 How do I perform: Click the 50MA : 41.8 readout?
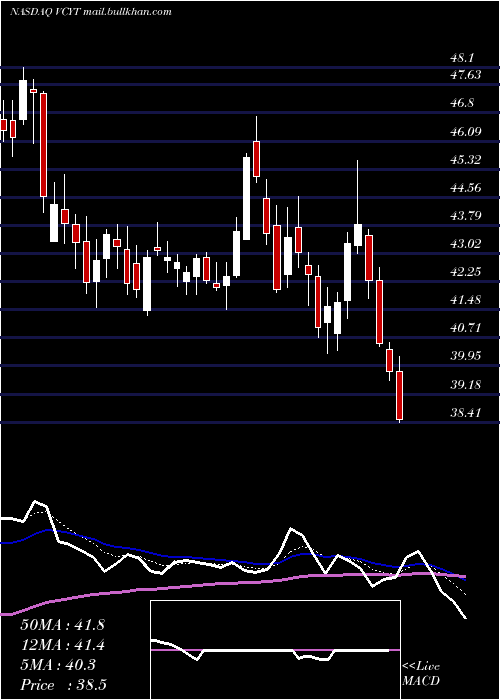[62, 625]
